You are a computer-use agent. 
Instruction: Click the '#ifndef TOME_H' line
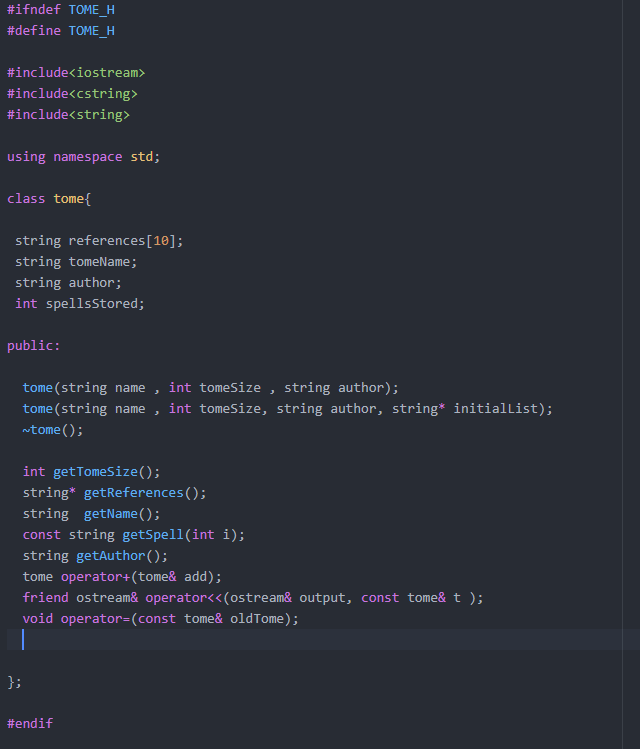click(x=61, y=10)
